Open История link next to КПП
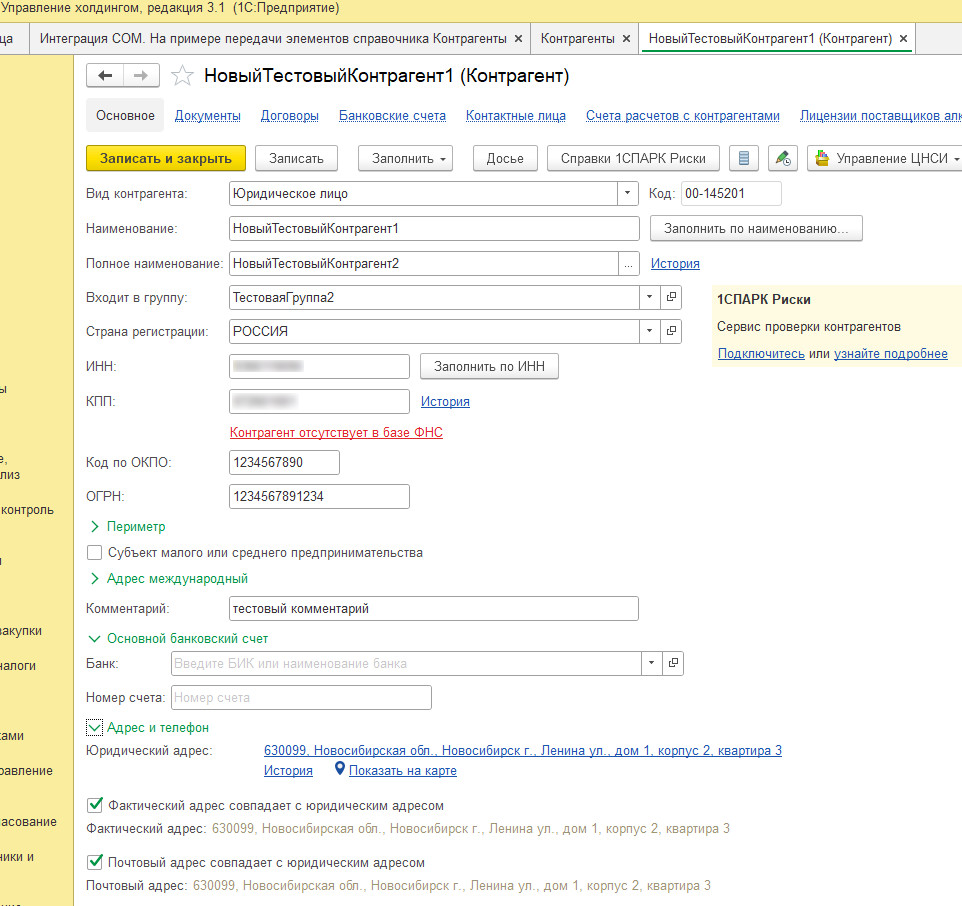This screenshot has width=962, height=906. coord(445,401)
